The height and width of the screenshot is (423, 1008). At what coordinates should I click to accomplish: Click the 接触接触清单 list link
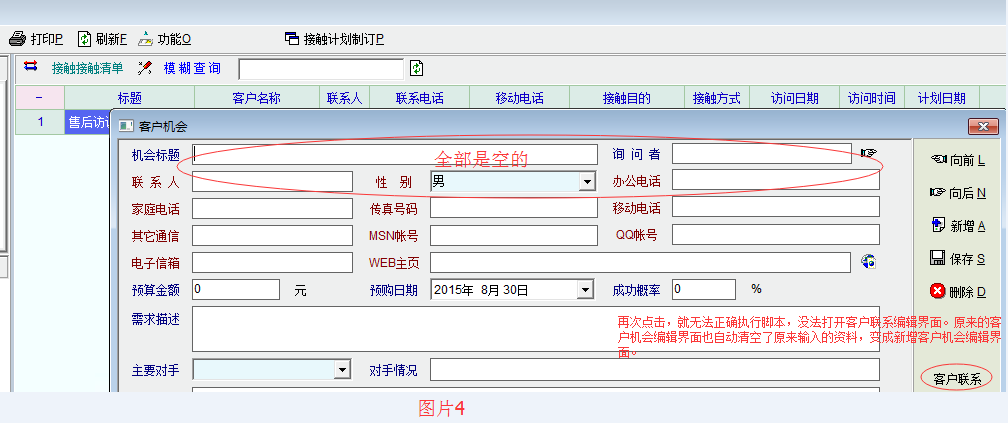[87, 68]
